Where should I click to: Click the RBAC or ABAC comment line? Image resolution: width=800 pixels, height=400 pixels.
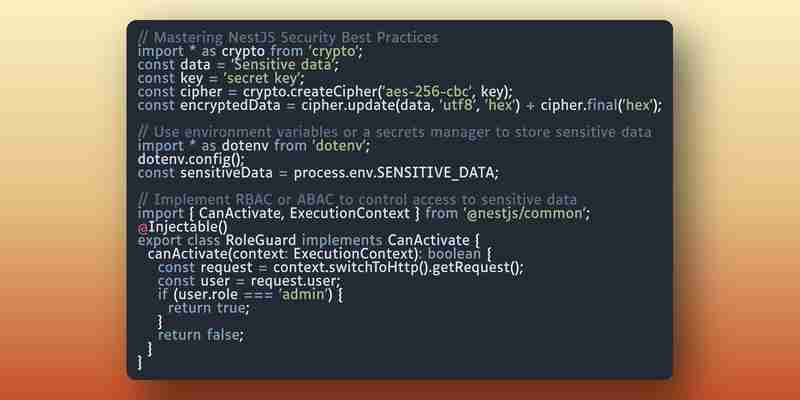357,199
